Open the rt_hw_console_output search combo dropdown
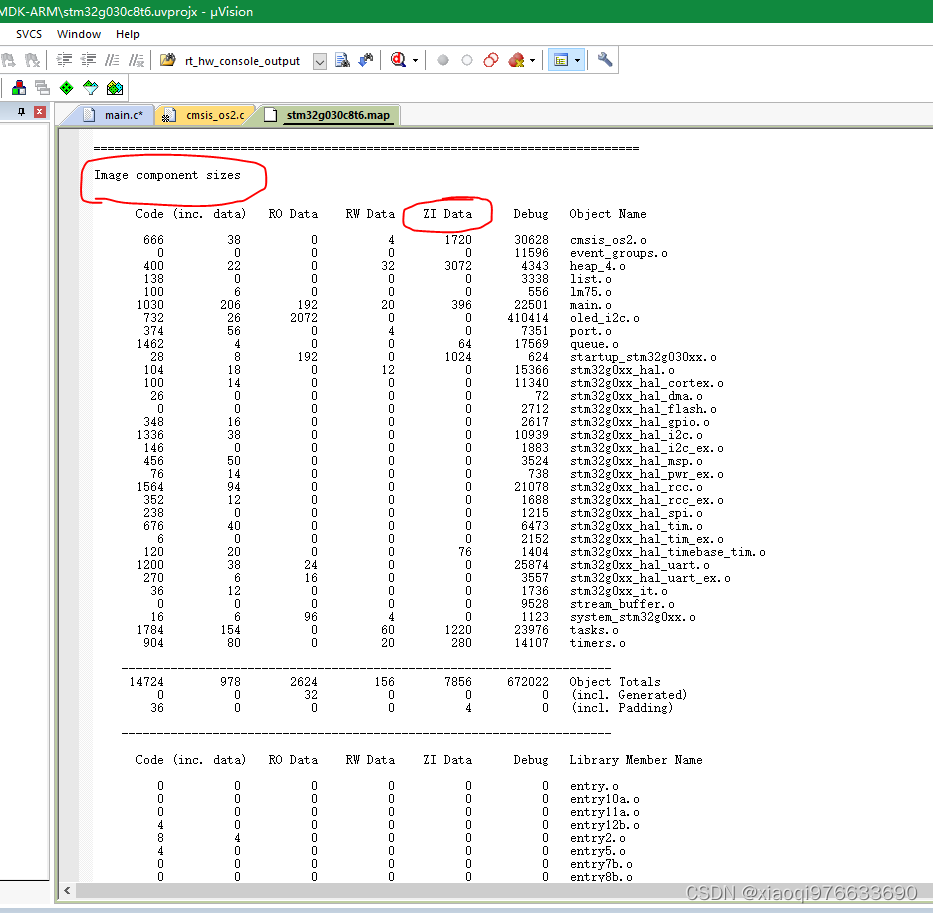Image resolution: width=933 pixels, height=913 pixels. click(320, 61)
